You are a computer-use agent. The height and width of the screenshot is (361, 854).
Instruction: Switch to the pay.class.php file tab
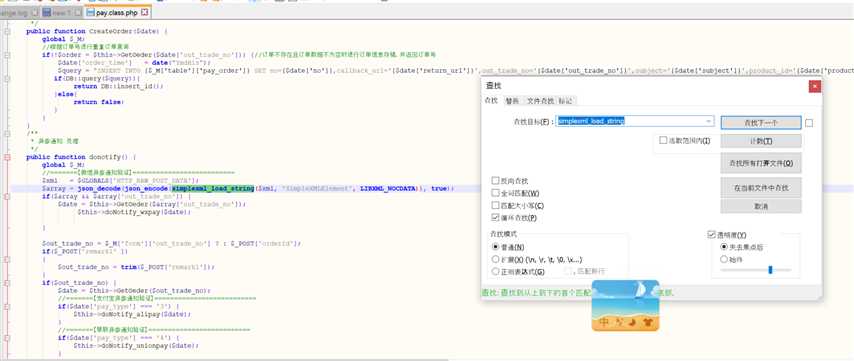click(118, 12)
